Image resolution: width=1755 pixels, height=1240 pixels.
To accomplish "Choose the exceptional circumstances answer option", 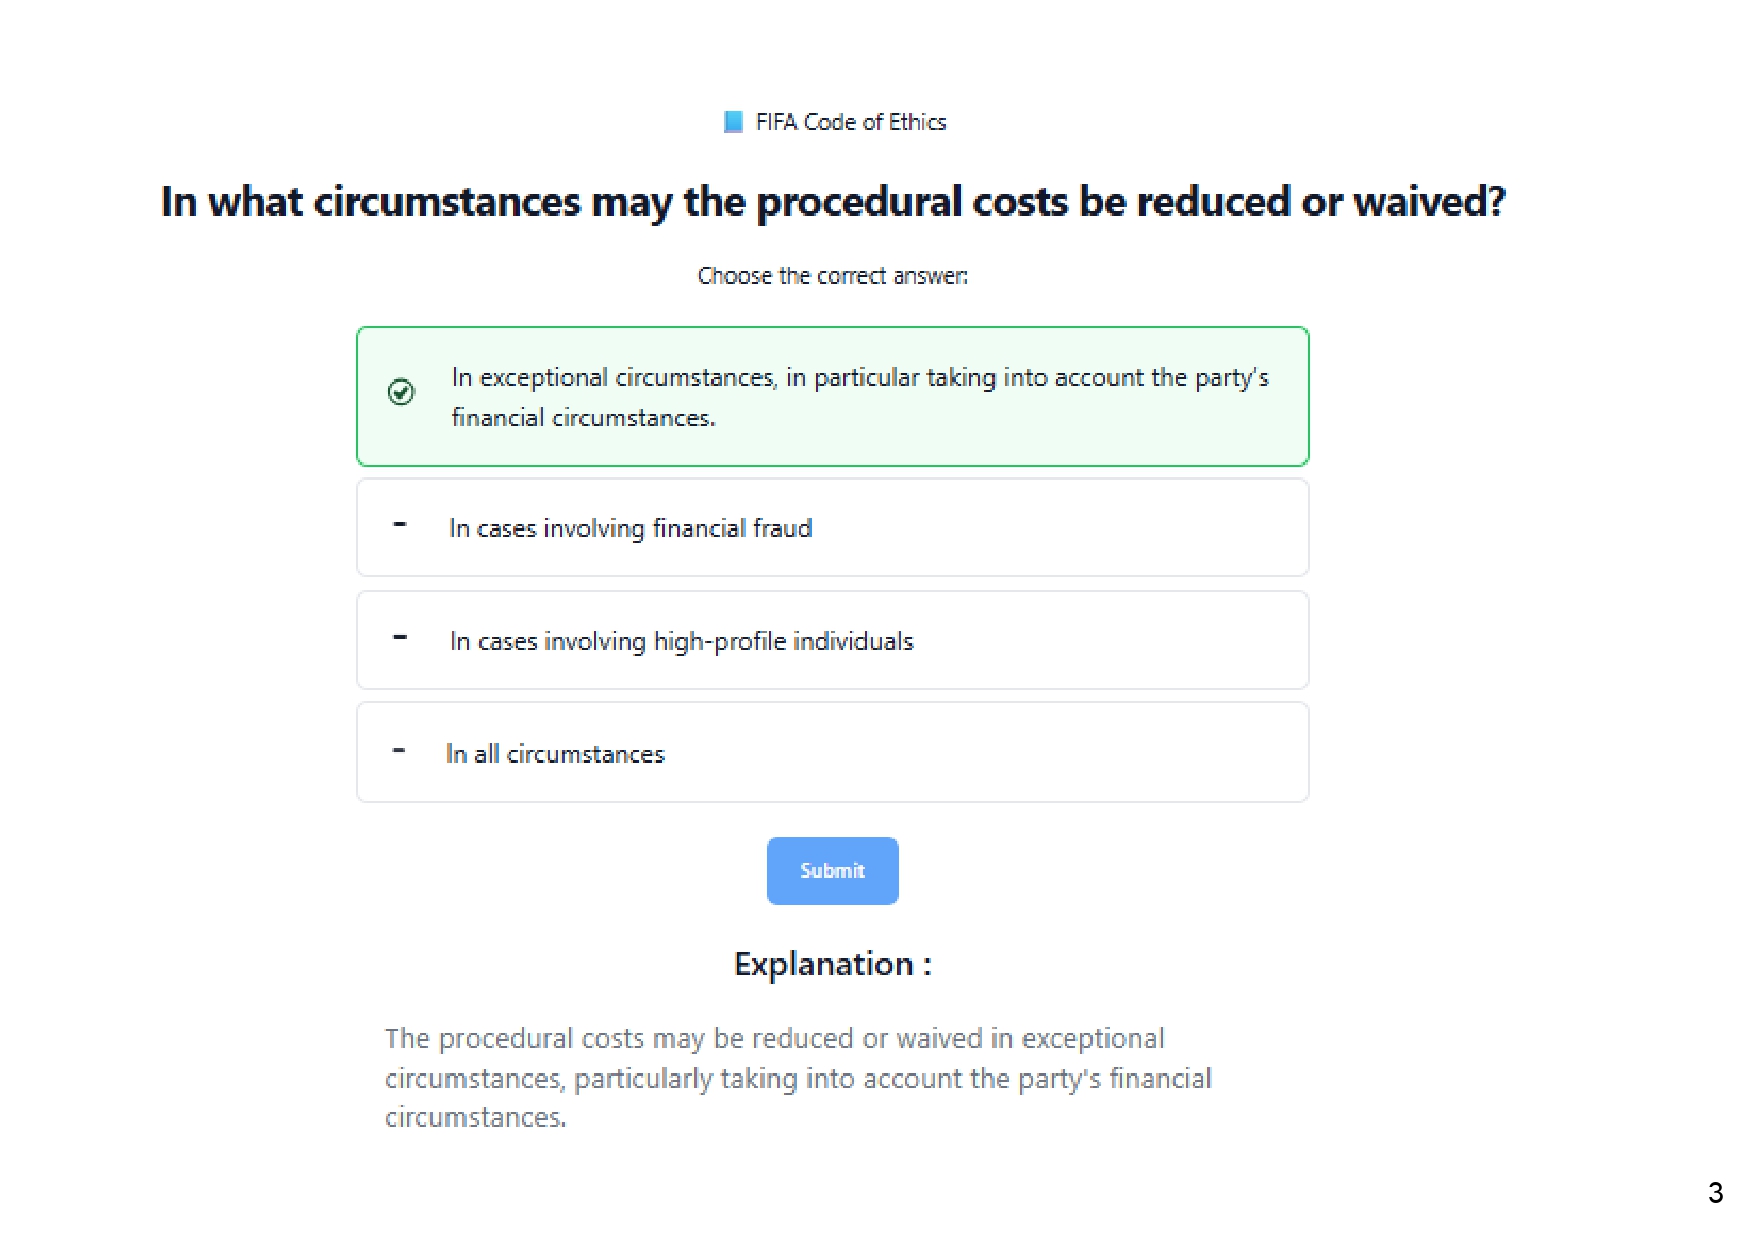I will (x=833, y=396).
